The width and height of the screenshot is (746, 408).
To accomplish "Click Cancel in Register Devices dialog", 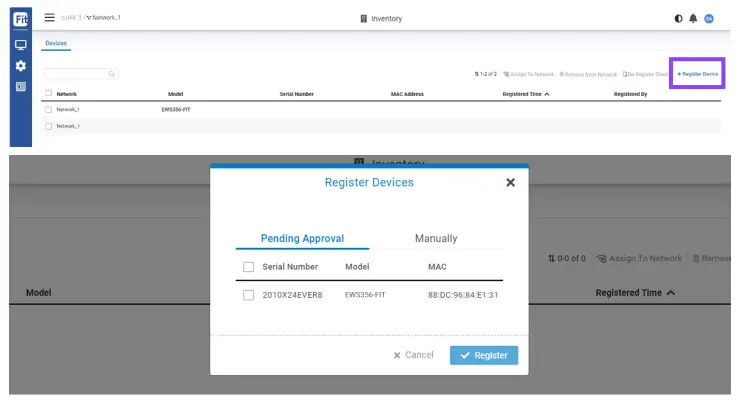I will point(413,355).
